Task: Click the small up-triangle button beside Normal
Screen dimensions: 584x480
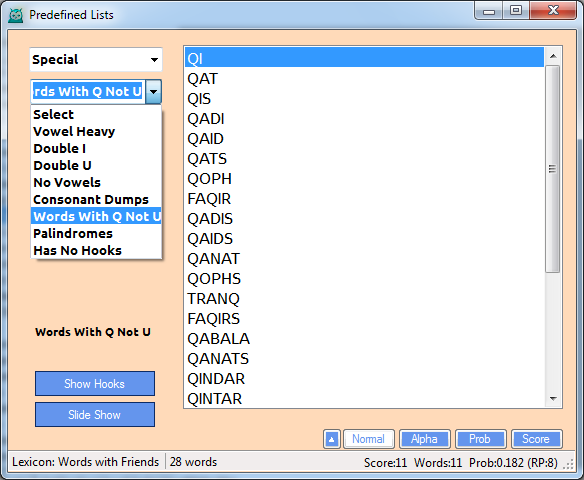Action: (331, 439)
